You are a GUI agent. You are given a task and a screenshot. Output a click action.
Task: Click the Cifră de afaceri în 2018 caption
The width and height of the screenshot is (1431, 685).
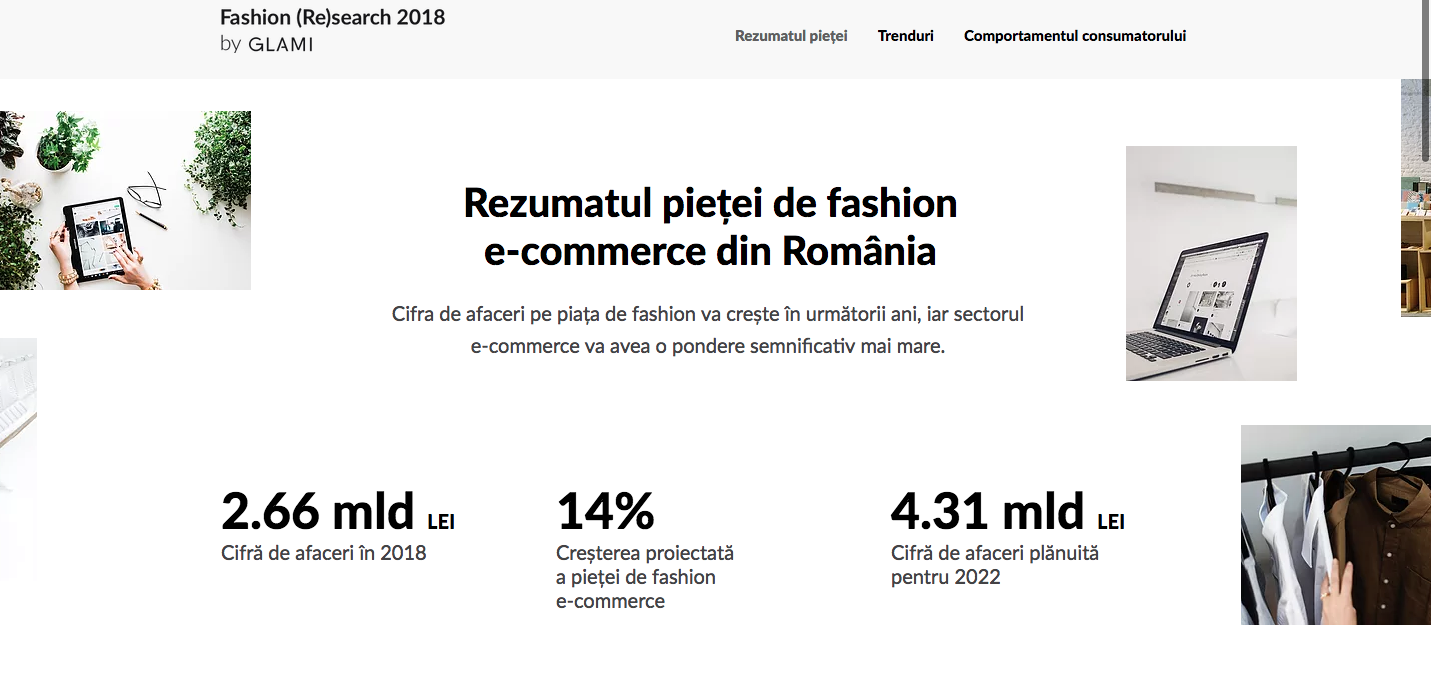323,553
